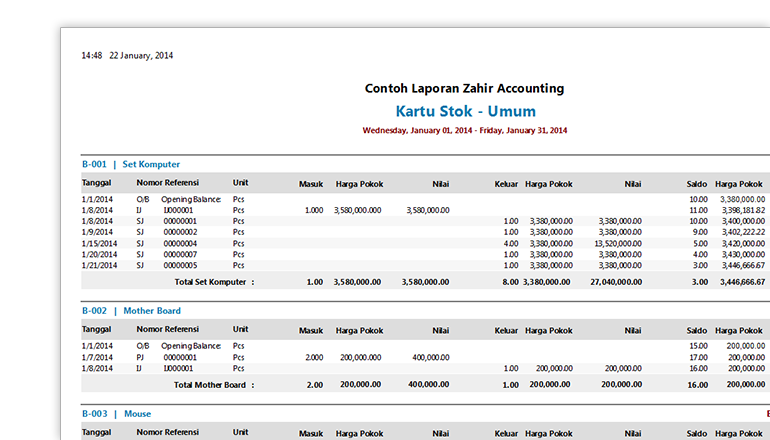
Task: Click the Saldo header in Set Komputer table
Action: click(696, 184)
